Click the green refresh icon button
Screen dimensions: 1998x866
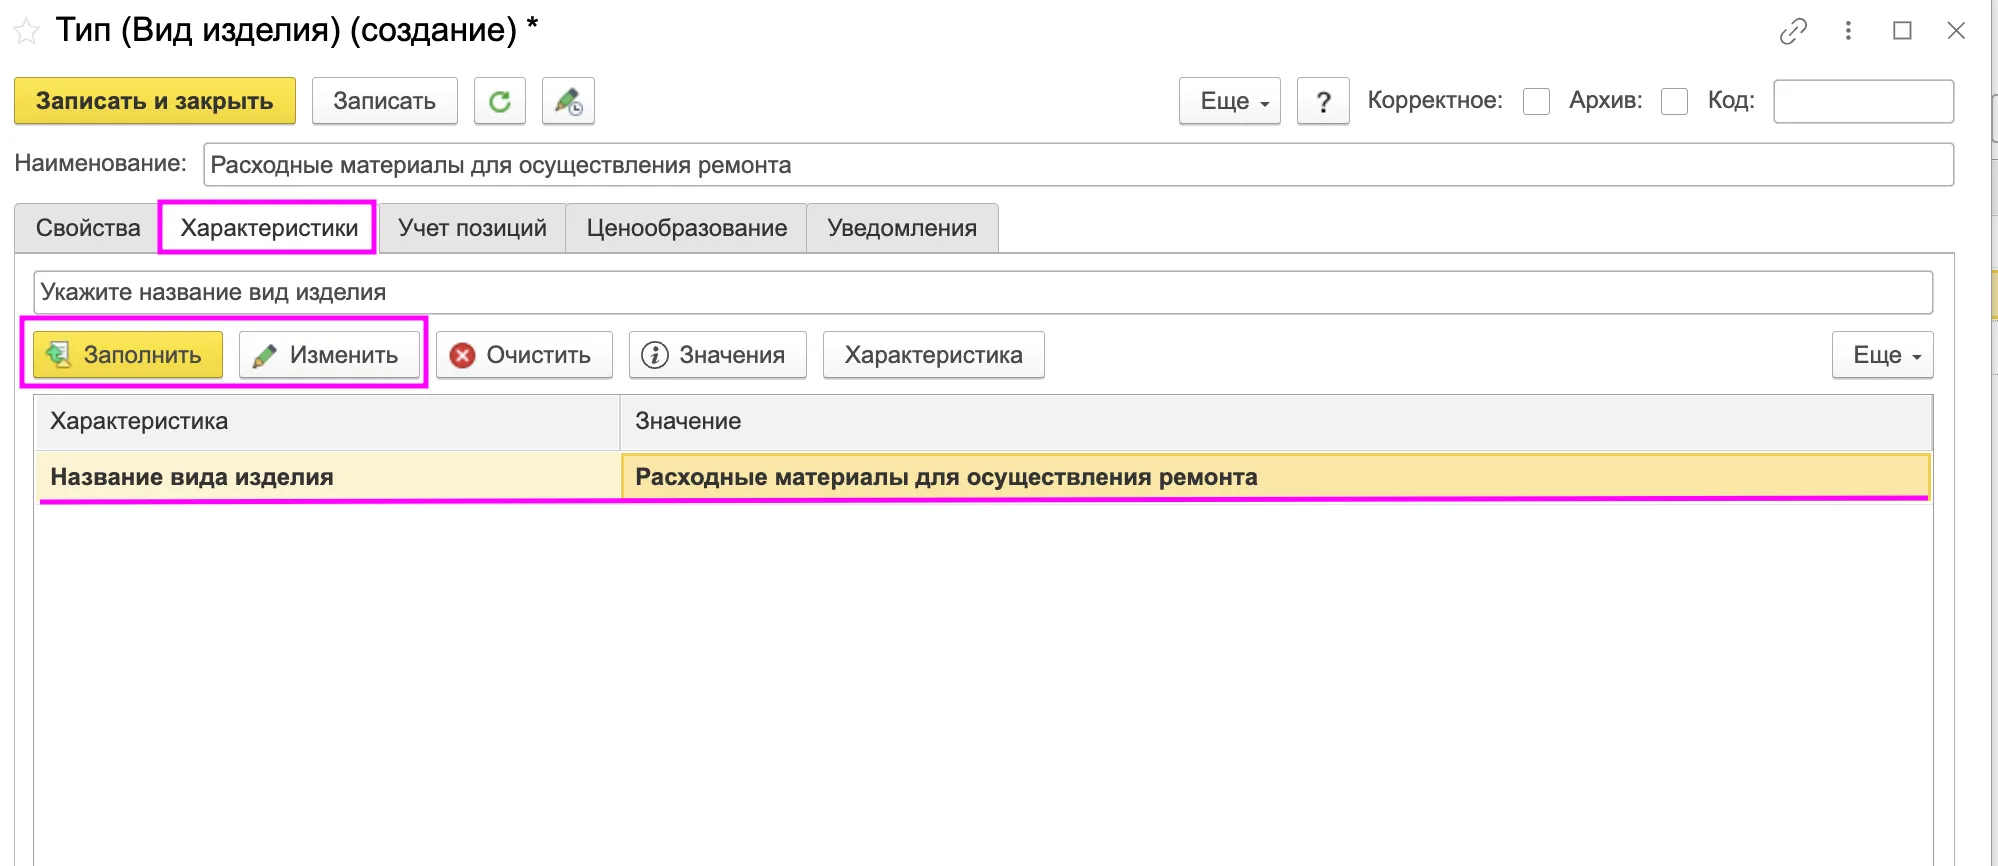(x=500, y=101)
